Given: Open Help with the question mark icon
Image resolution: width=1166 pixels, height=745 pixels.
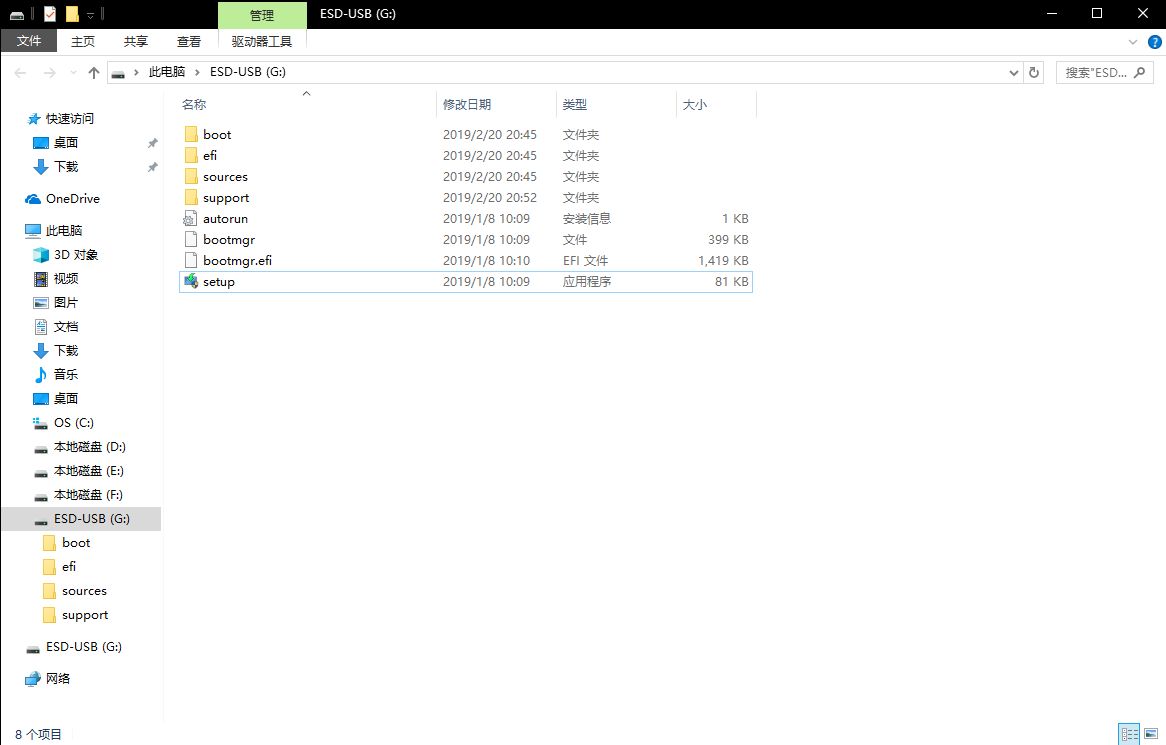Looking at the screenshot, I should pyautogui.click(x=1157, y=42).
